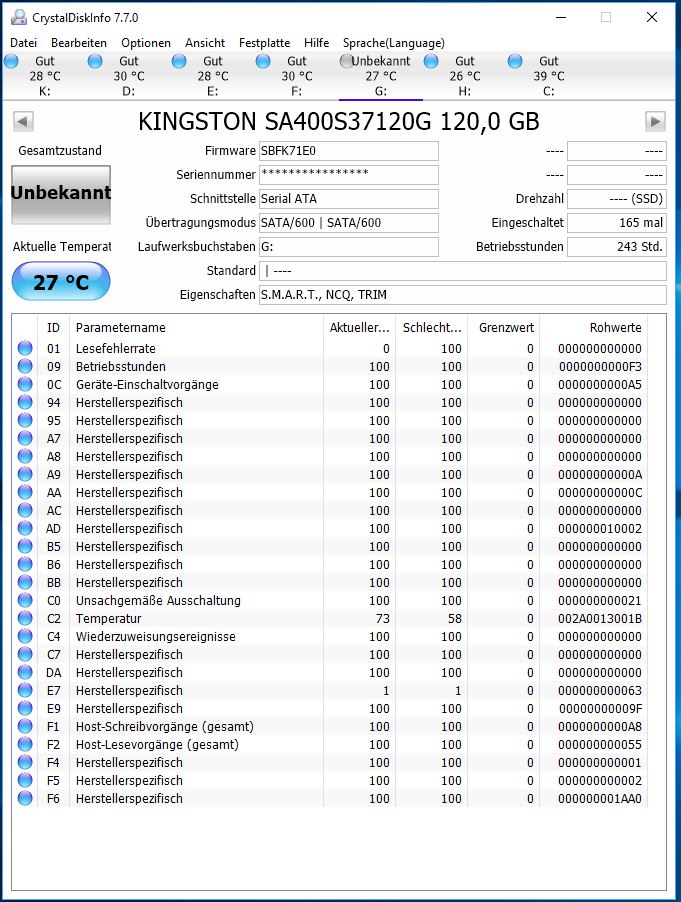Click status icon of row ID DA
681x902 pixels.
[25, 672]
